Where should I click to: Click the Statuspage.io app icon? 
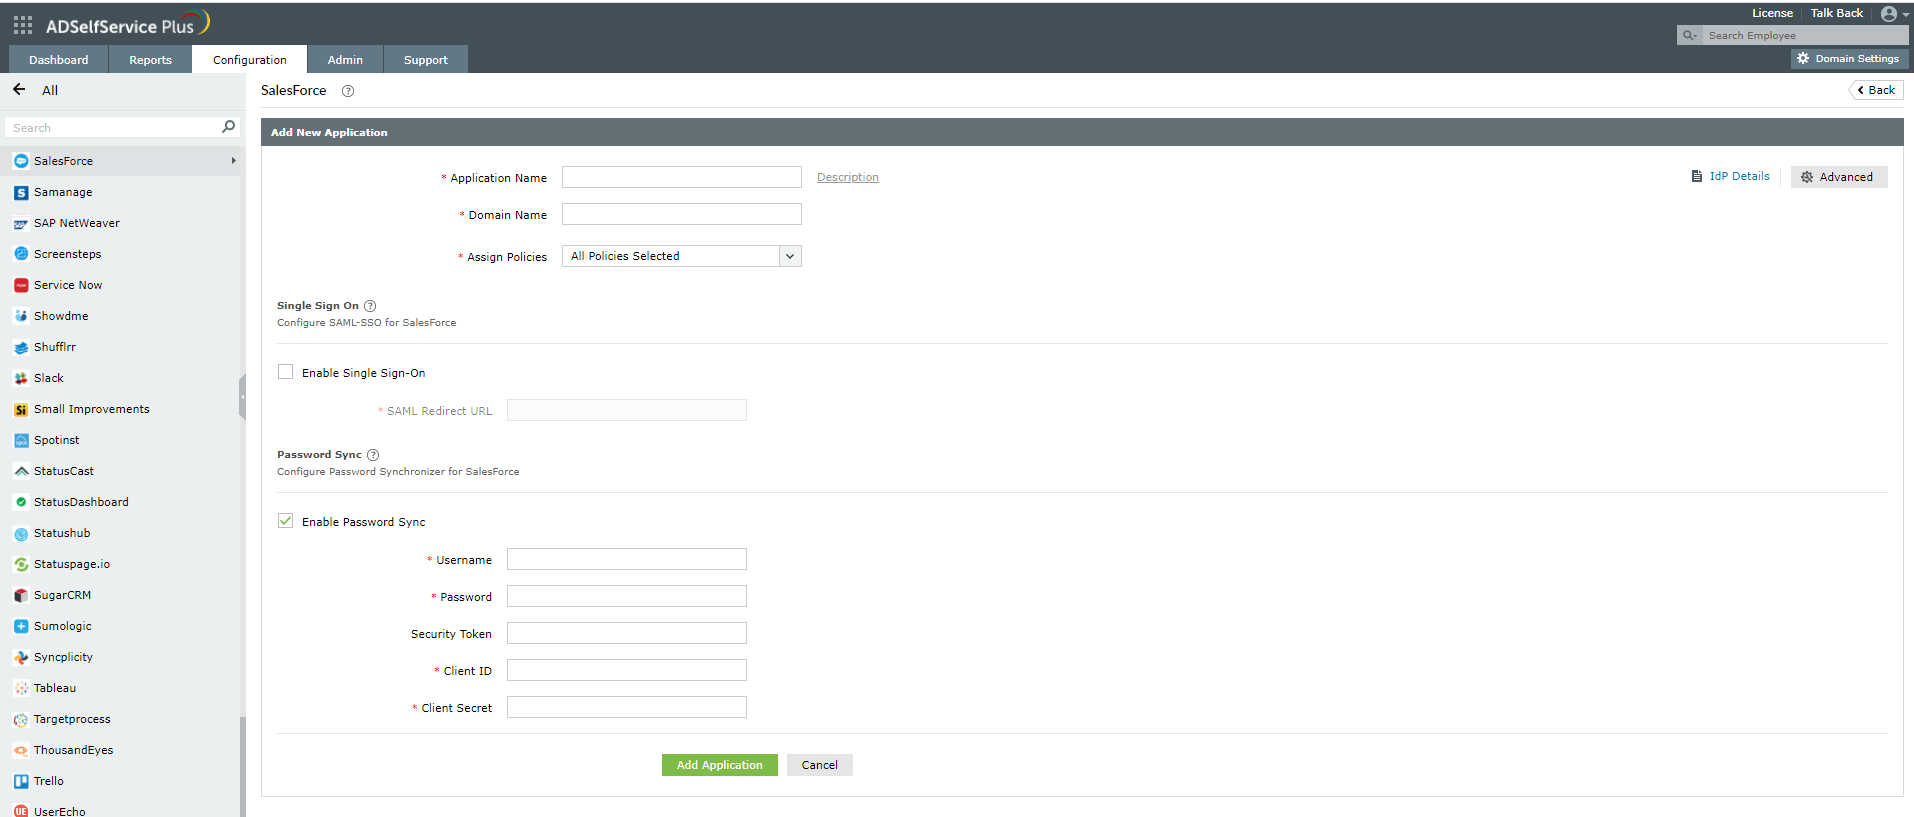pyautogui.click(x=21, y=564)
